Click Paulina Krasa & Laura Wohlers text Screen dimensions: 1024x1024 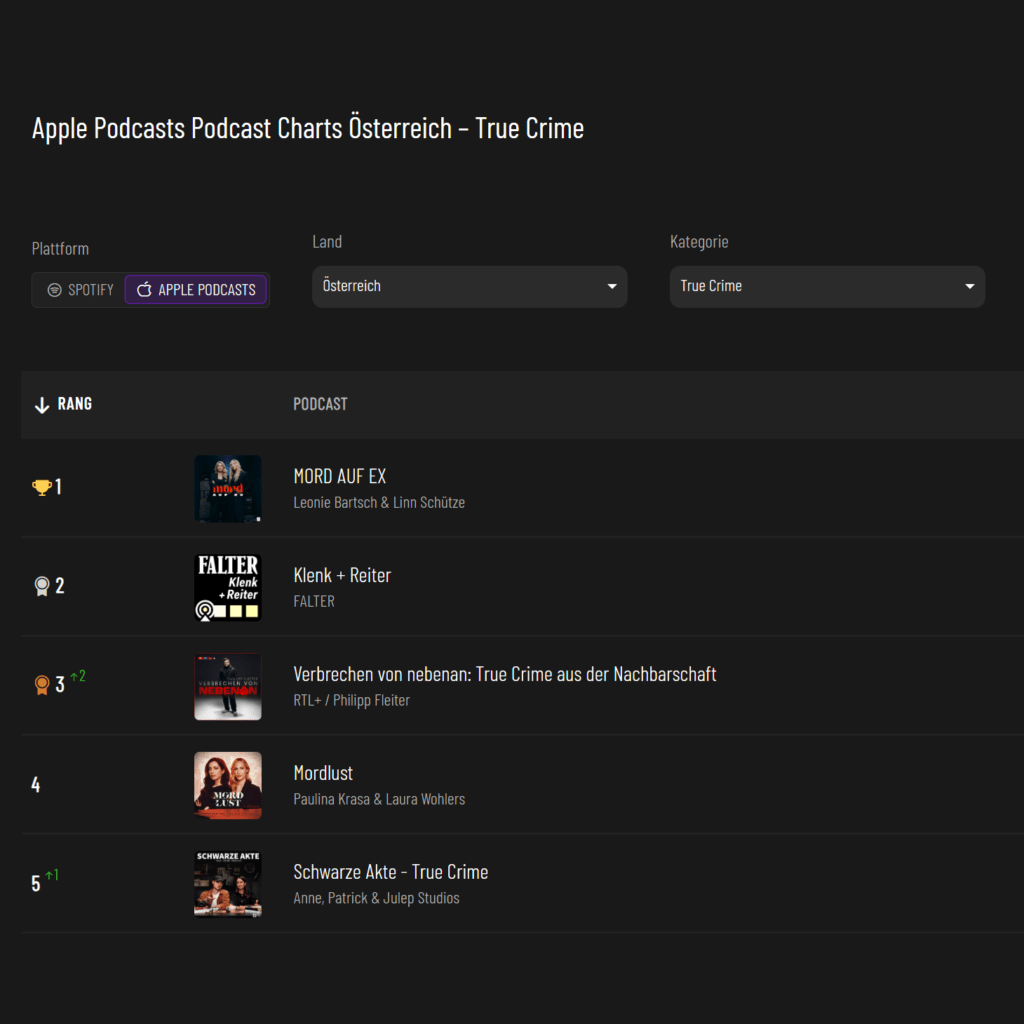click(379, 799)
